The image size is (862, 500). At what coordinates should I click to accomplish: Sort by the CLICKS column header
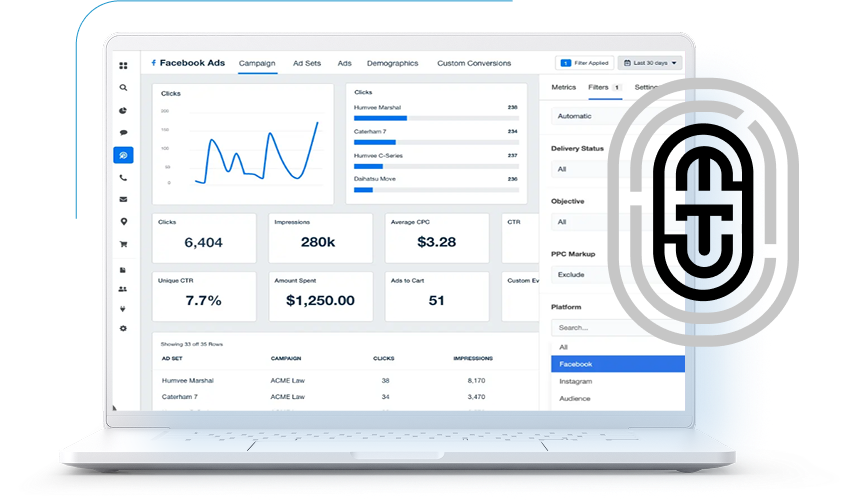tap(384, 358)
